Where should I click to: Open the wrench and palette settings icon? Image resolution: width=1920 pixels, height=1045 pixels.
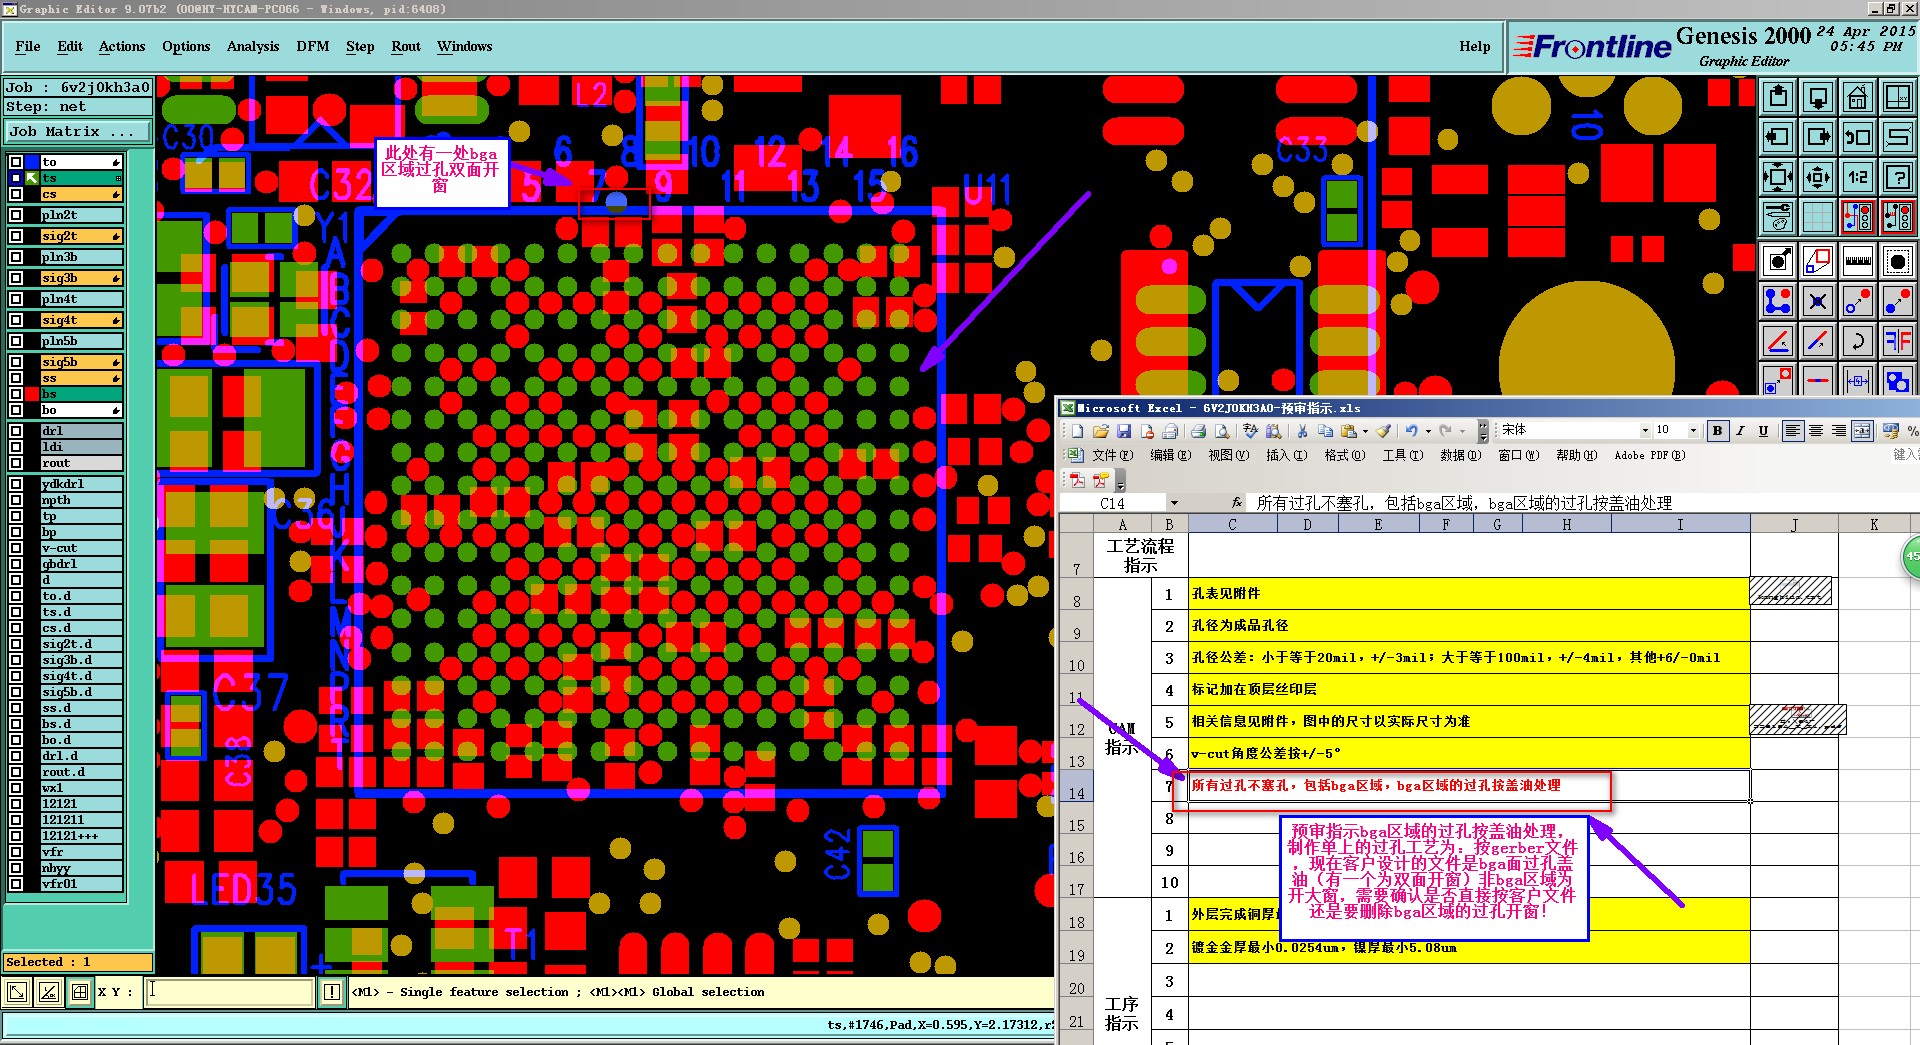coord(1778,217)
